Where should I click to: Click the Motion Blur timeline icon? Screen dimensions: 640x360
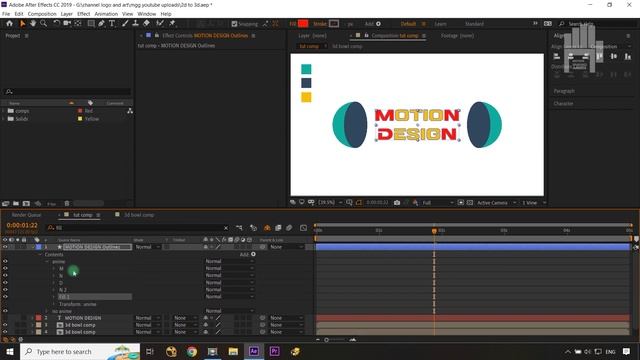(x=289, y=228)
